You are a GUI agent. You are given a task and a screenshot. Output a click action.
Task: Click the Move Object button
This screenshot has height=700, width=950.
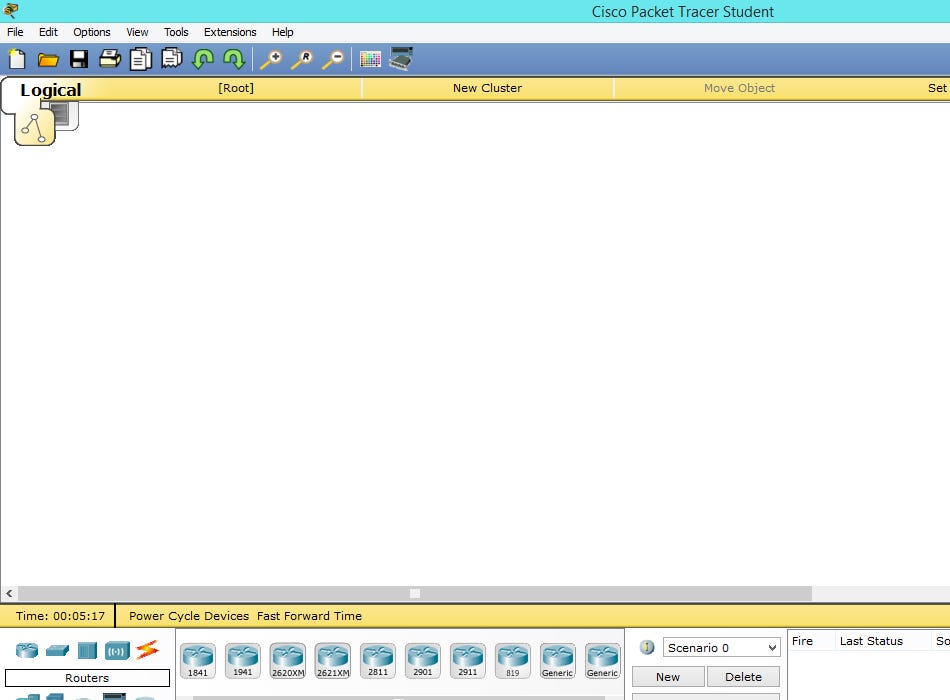point(739,88)
